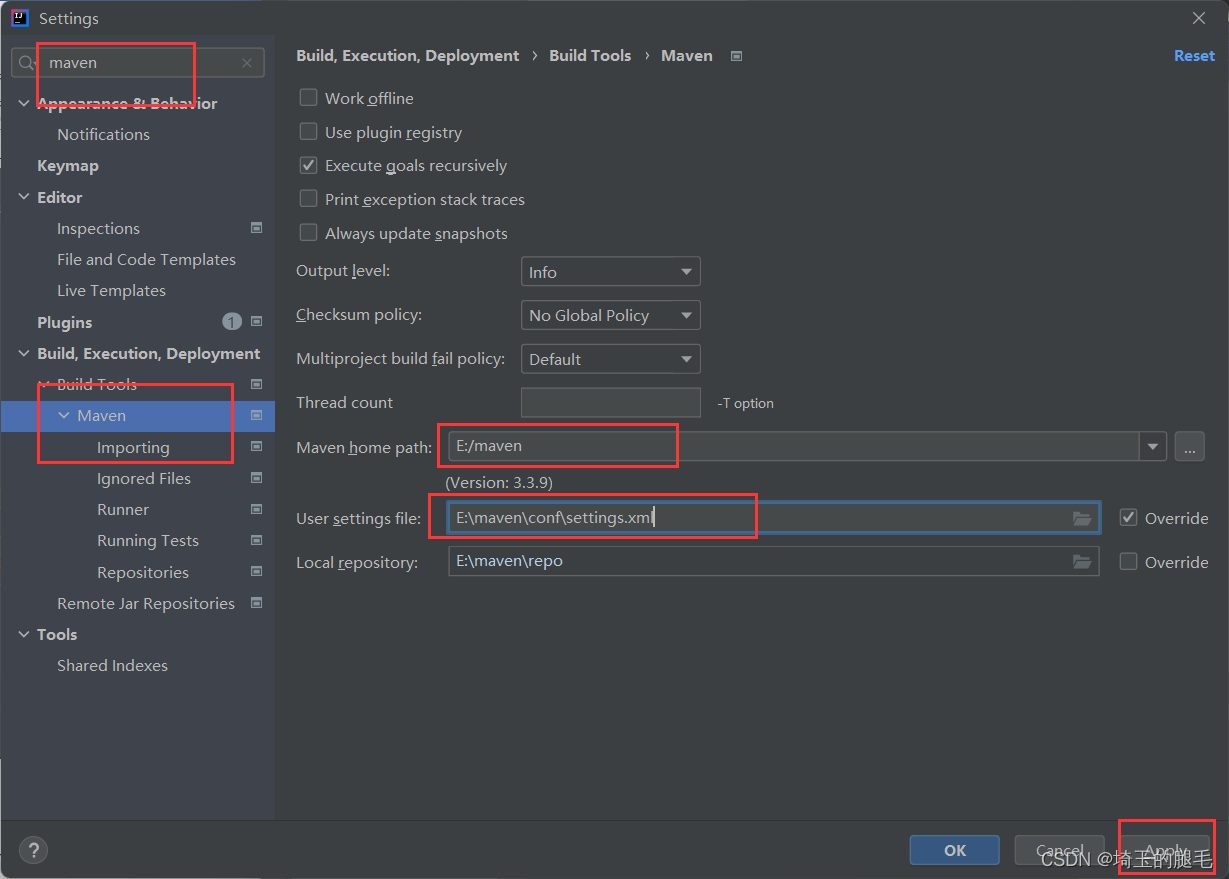Open the folder browser for User settings file
1229x879 pixels.
click(1082, 517)
